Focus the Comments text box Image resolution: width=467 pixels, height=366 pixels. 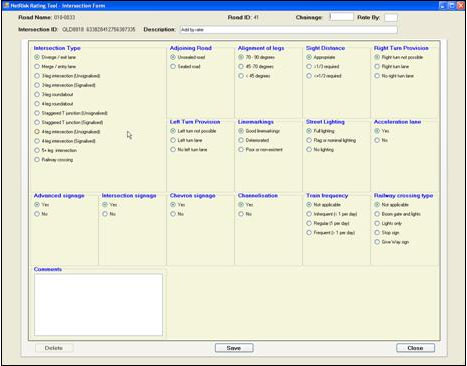click(98, 305)
